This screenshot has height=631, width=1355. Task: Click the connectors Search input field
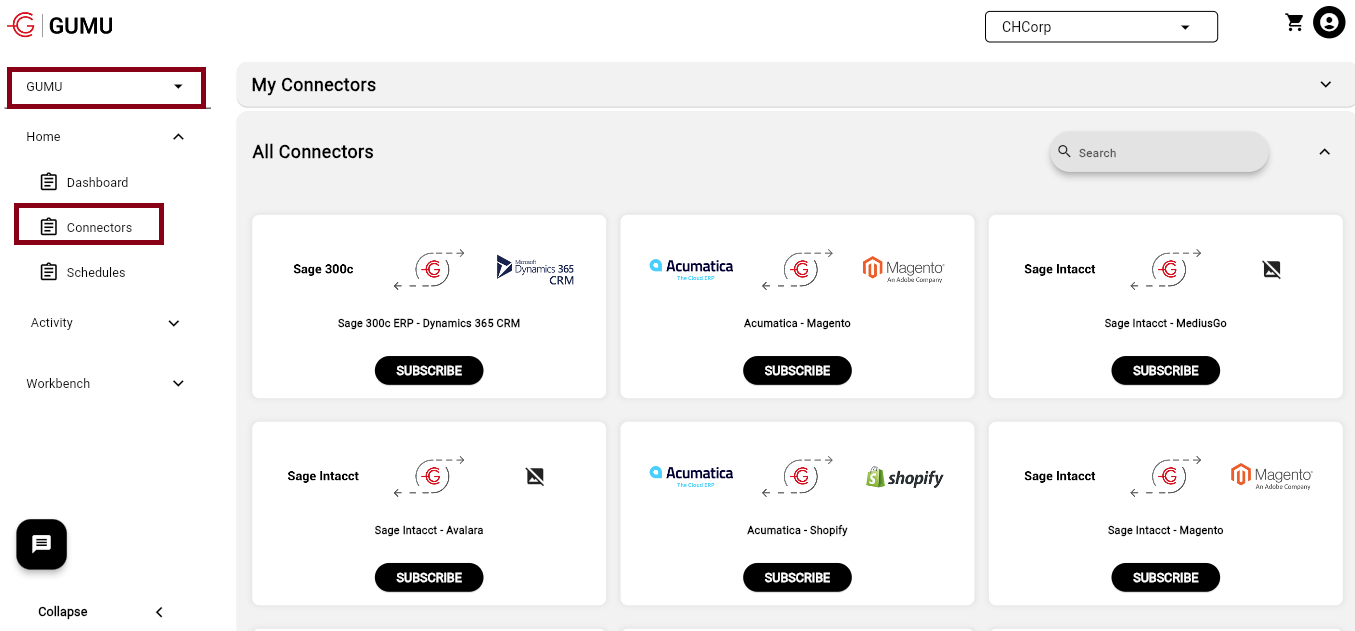tap(1165, 153)
